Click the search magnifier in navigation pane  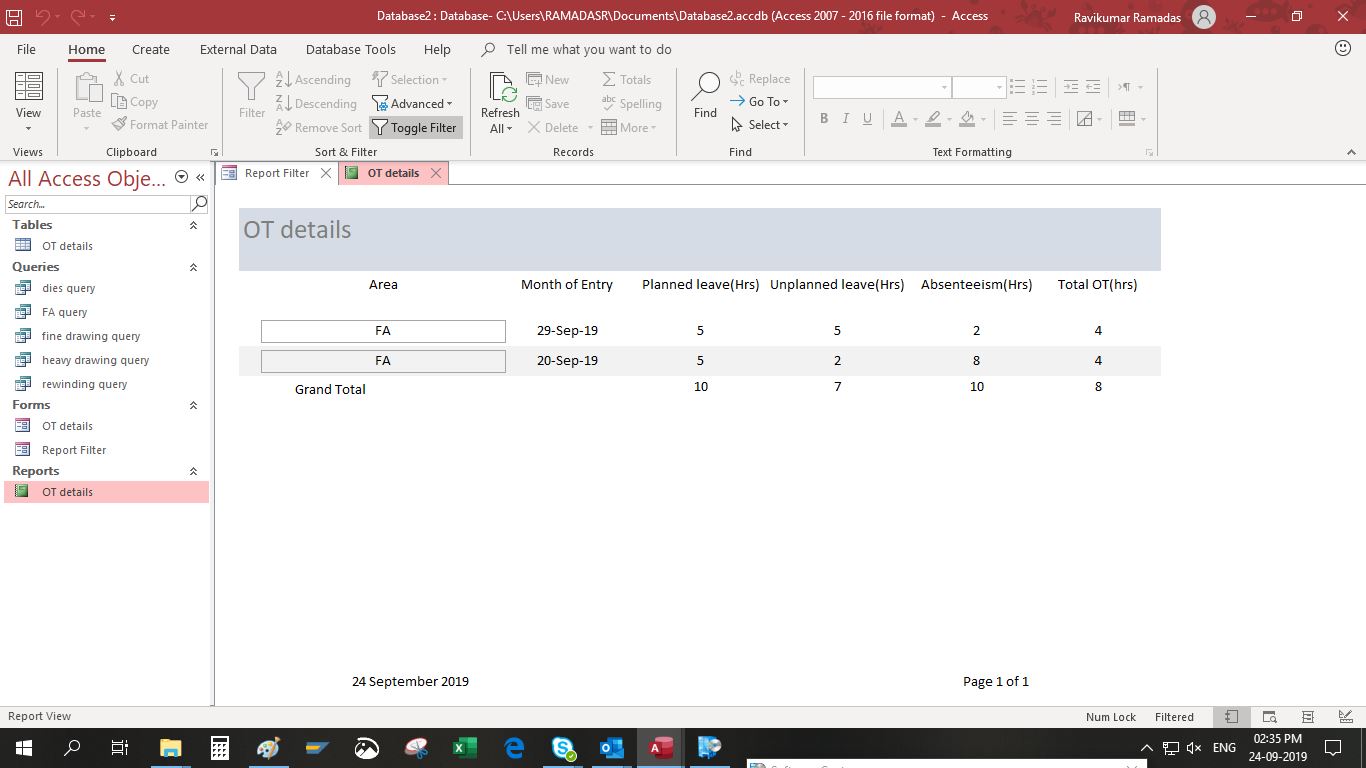[199, 203]
